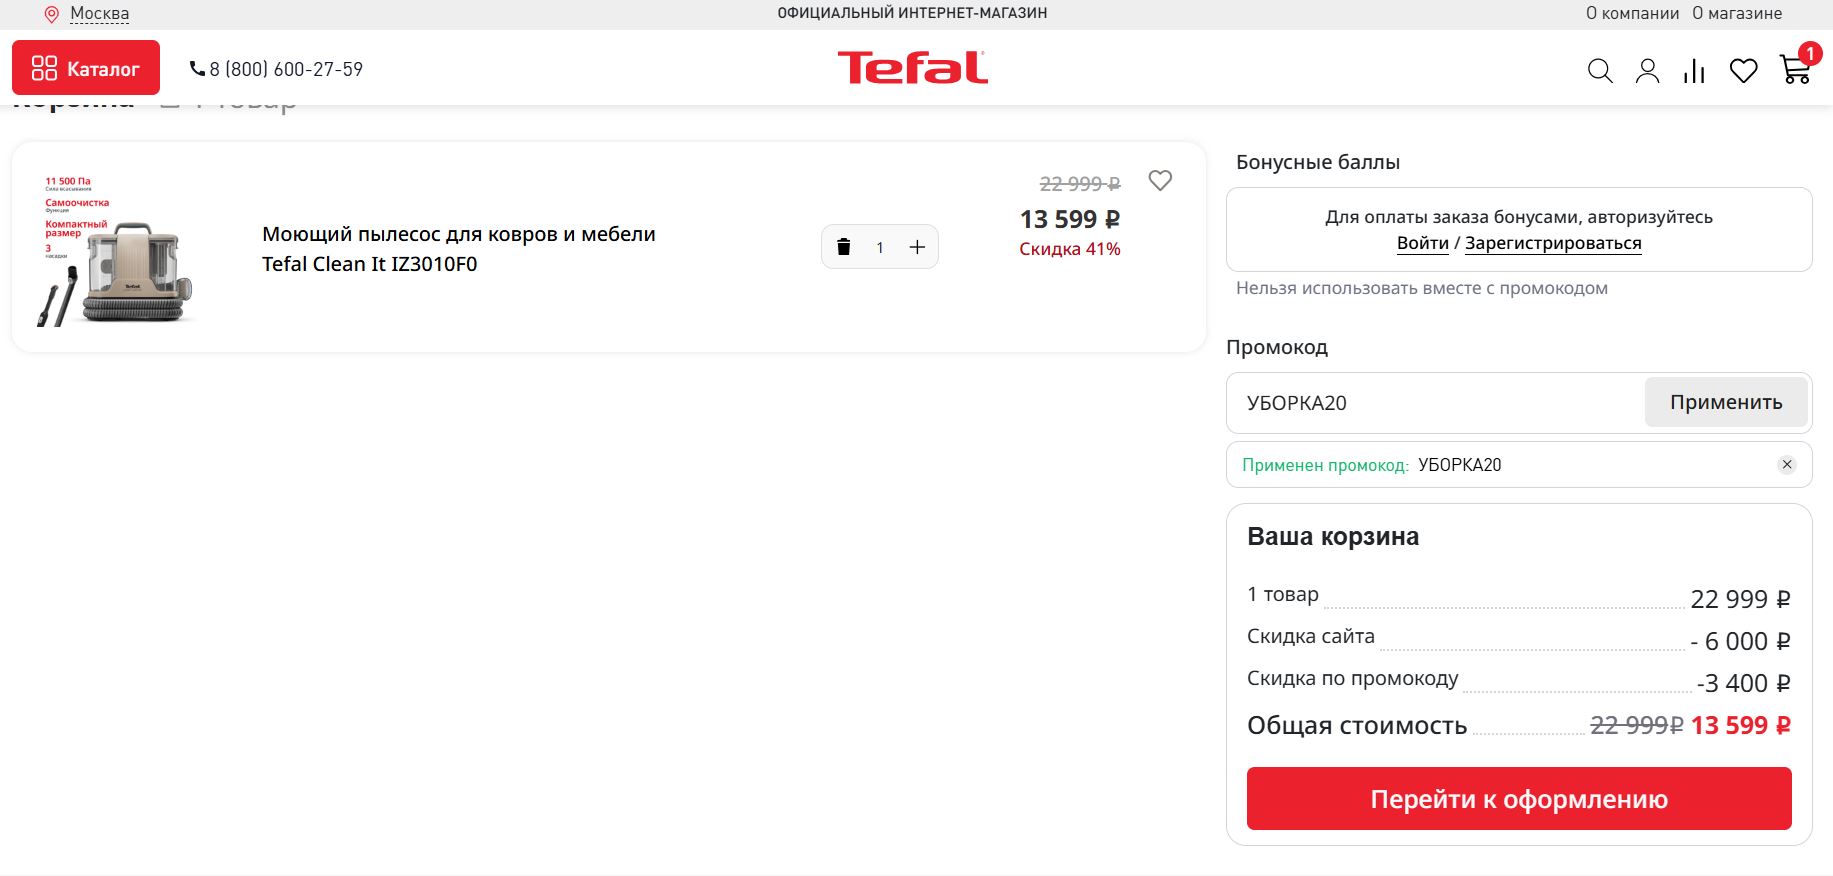The image size is (1833, 876).
Task: Change the city Москва location
Action: (99, 14)
